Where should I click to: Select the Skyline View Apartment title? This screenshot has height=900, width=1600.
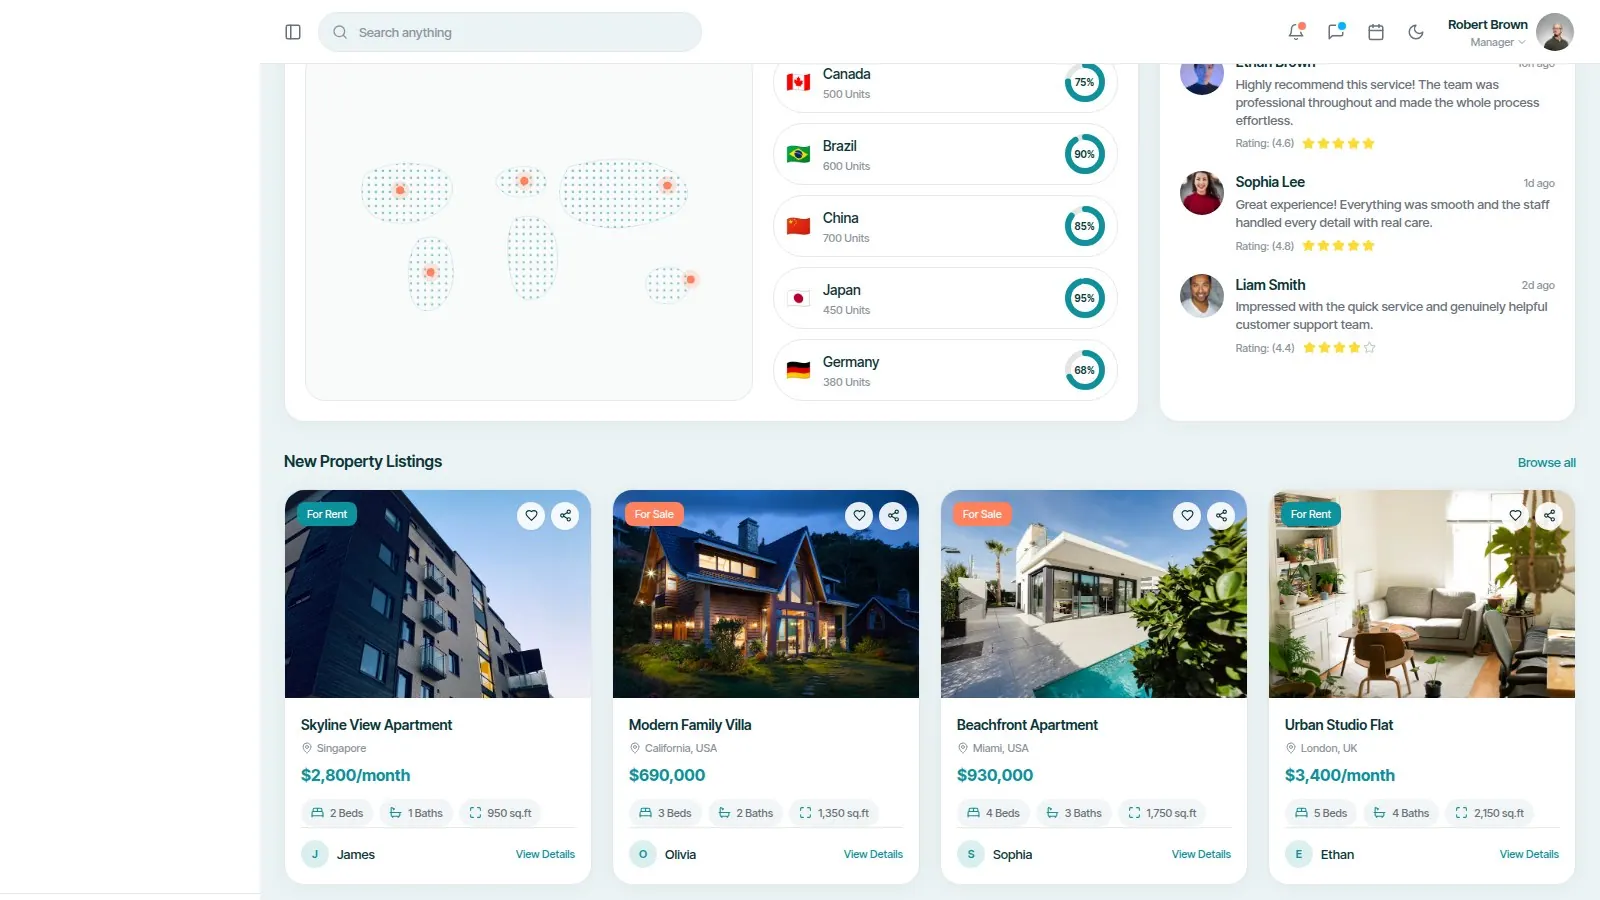coord(376,725)
